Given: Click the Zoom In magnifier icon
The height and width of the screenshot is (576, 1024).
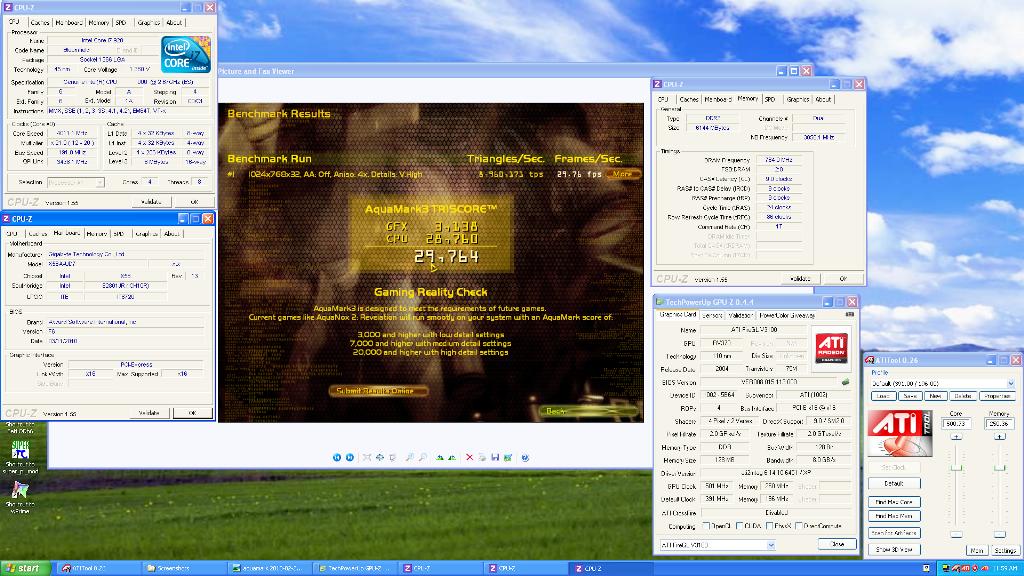Looking at the screenshot, I should click(x=409, y=458).
